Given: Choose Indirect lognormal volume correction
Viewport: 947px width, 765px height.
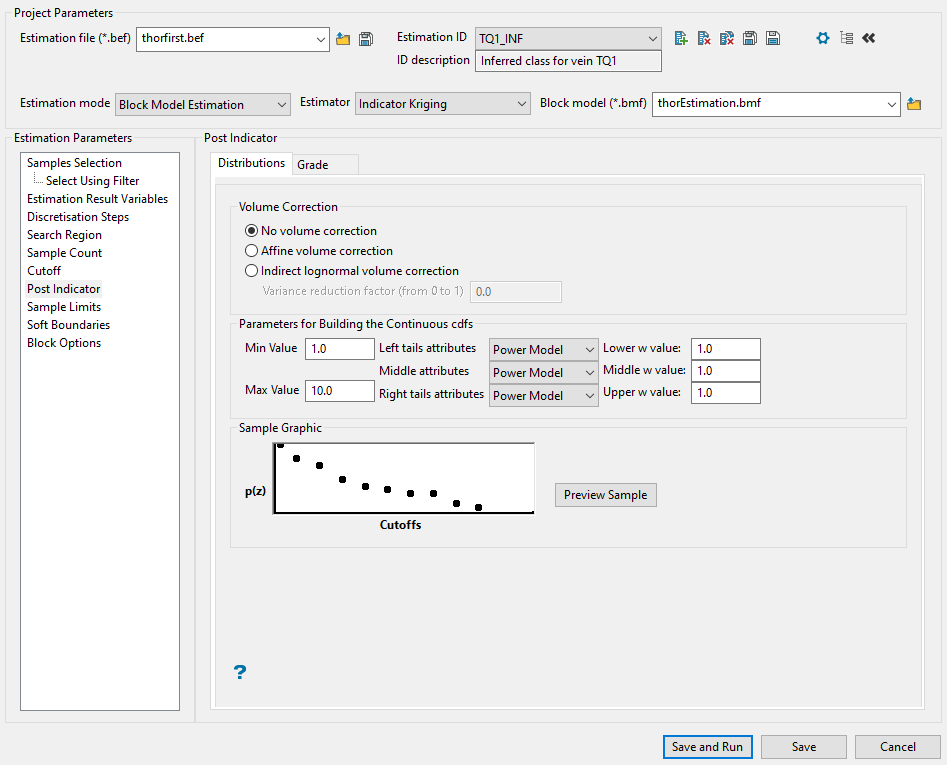Looking at the screenshot, I should [252, 271].
